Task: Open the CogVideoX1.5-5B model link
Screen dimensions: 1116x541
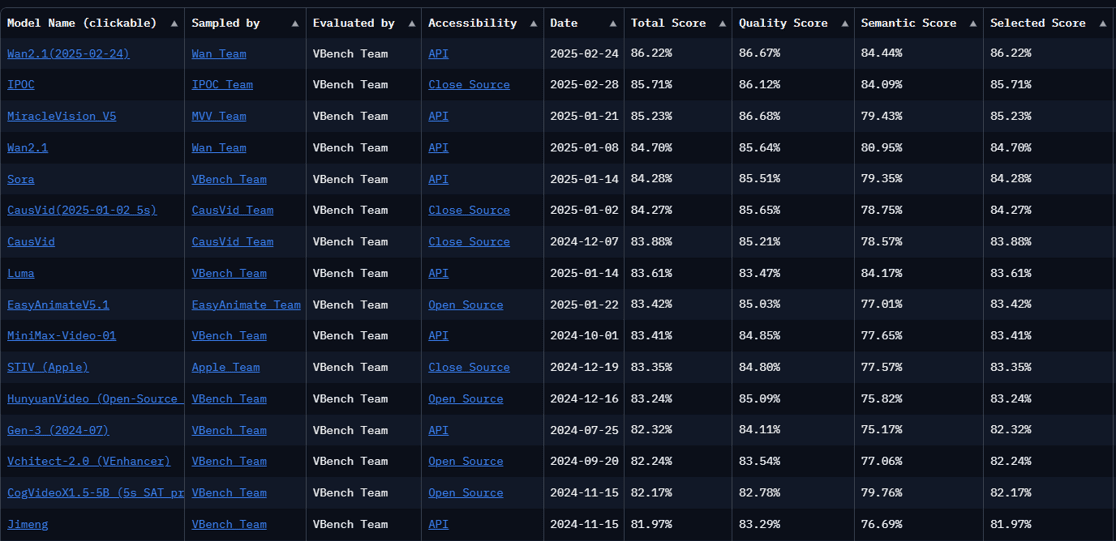Action: pyautogui.click(x=95, y=493)
